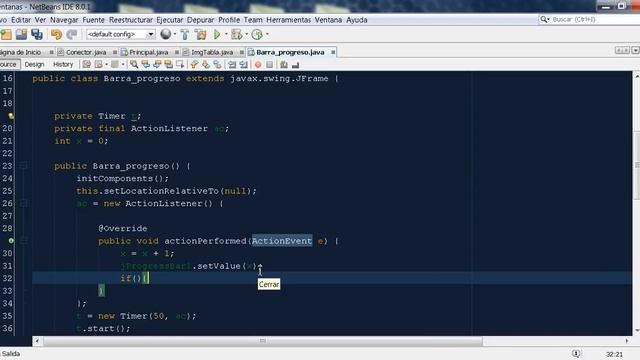
Task: Collapse code fold at actionPerformed line 29
Action: 24,241
